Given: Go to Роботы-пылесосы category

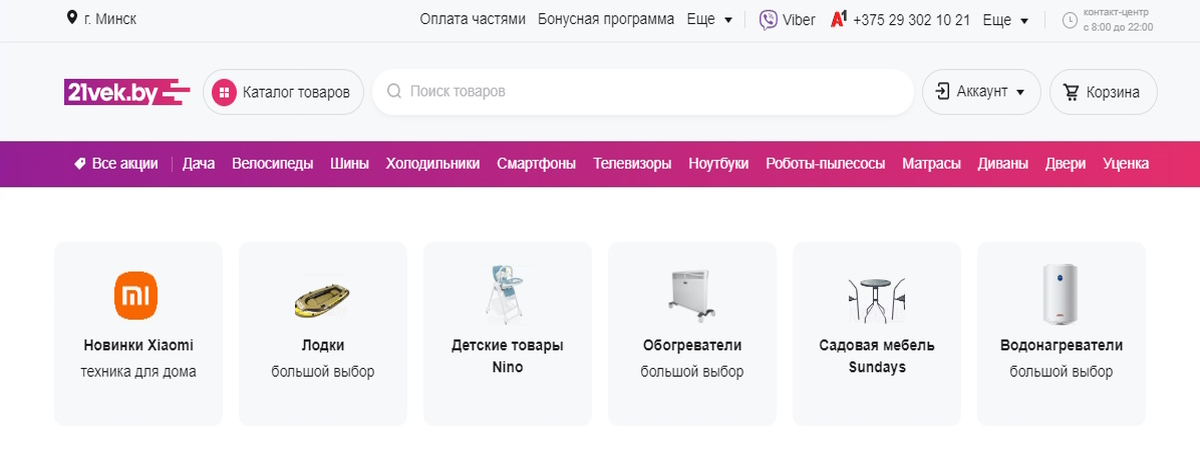Looking at the screenshot, I should (825, 164).
